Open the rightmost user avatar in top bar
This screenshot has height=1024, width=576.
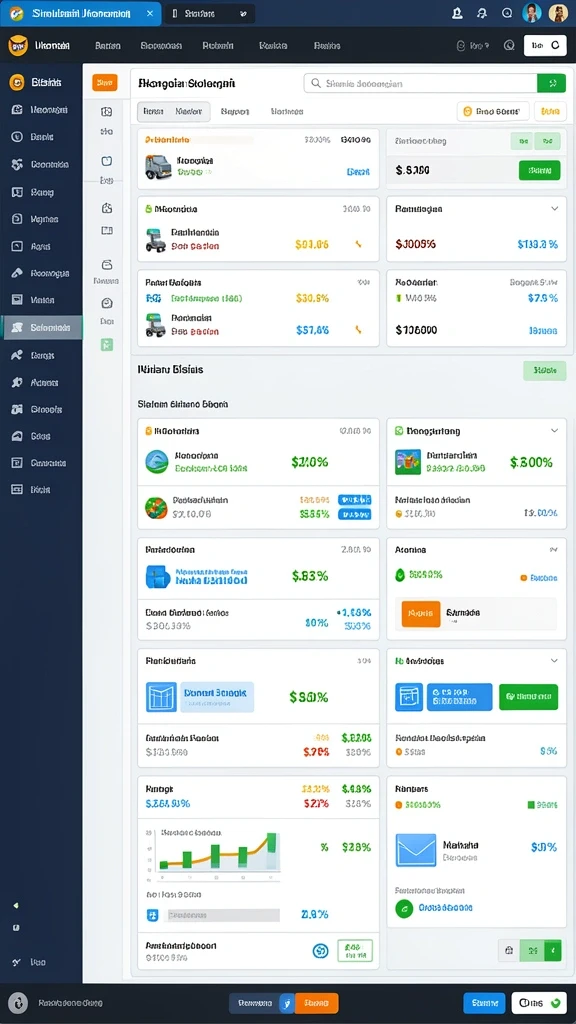click(x=558, y=13)
